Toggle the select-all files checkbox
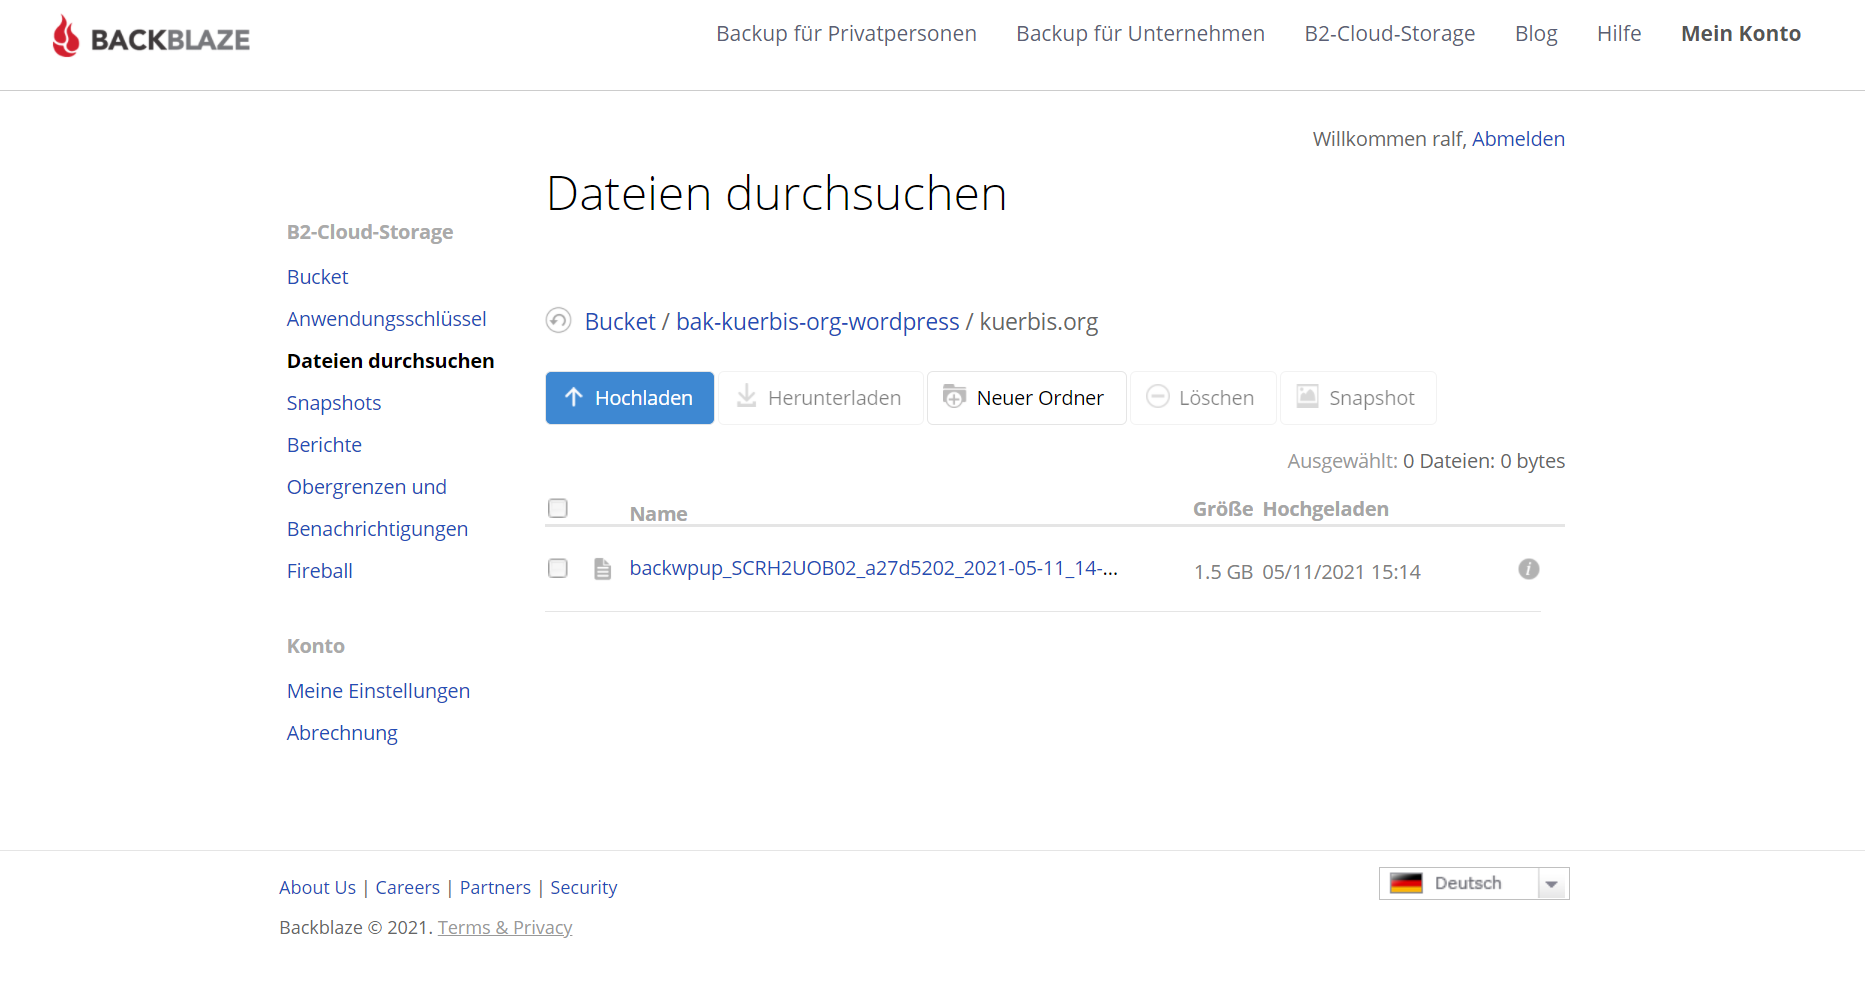This screenshot has width=1865, height=1002. [558, 508]
